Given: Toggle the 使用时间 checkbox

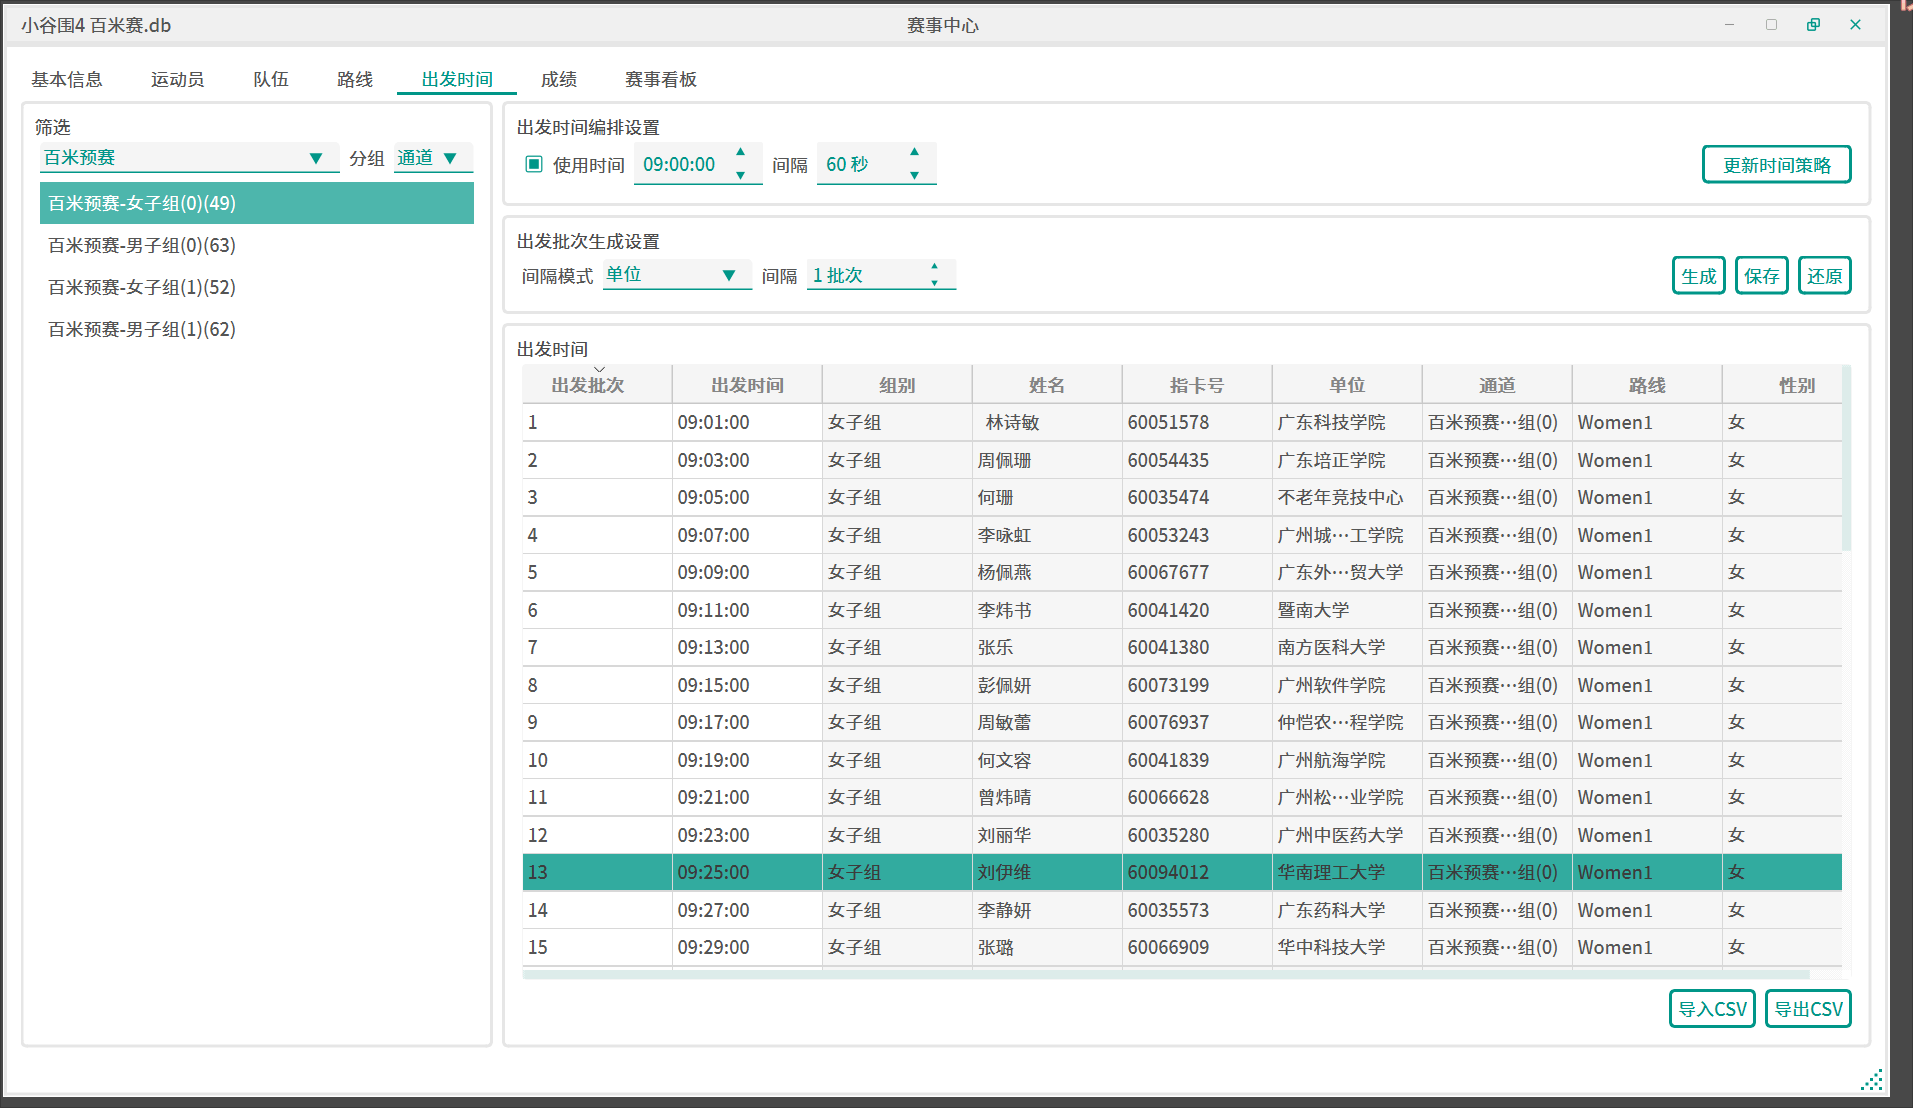Looking at the screenshot, I should click(x=534, y=164).
